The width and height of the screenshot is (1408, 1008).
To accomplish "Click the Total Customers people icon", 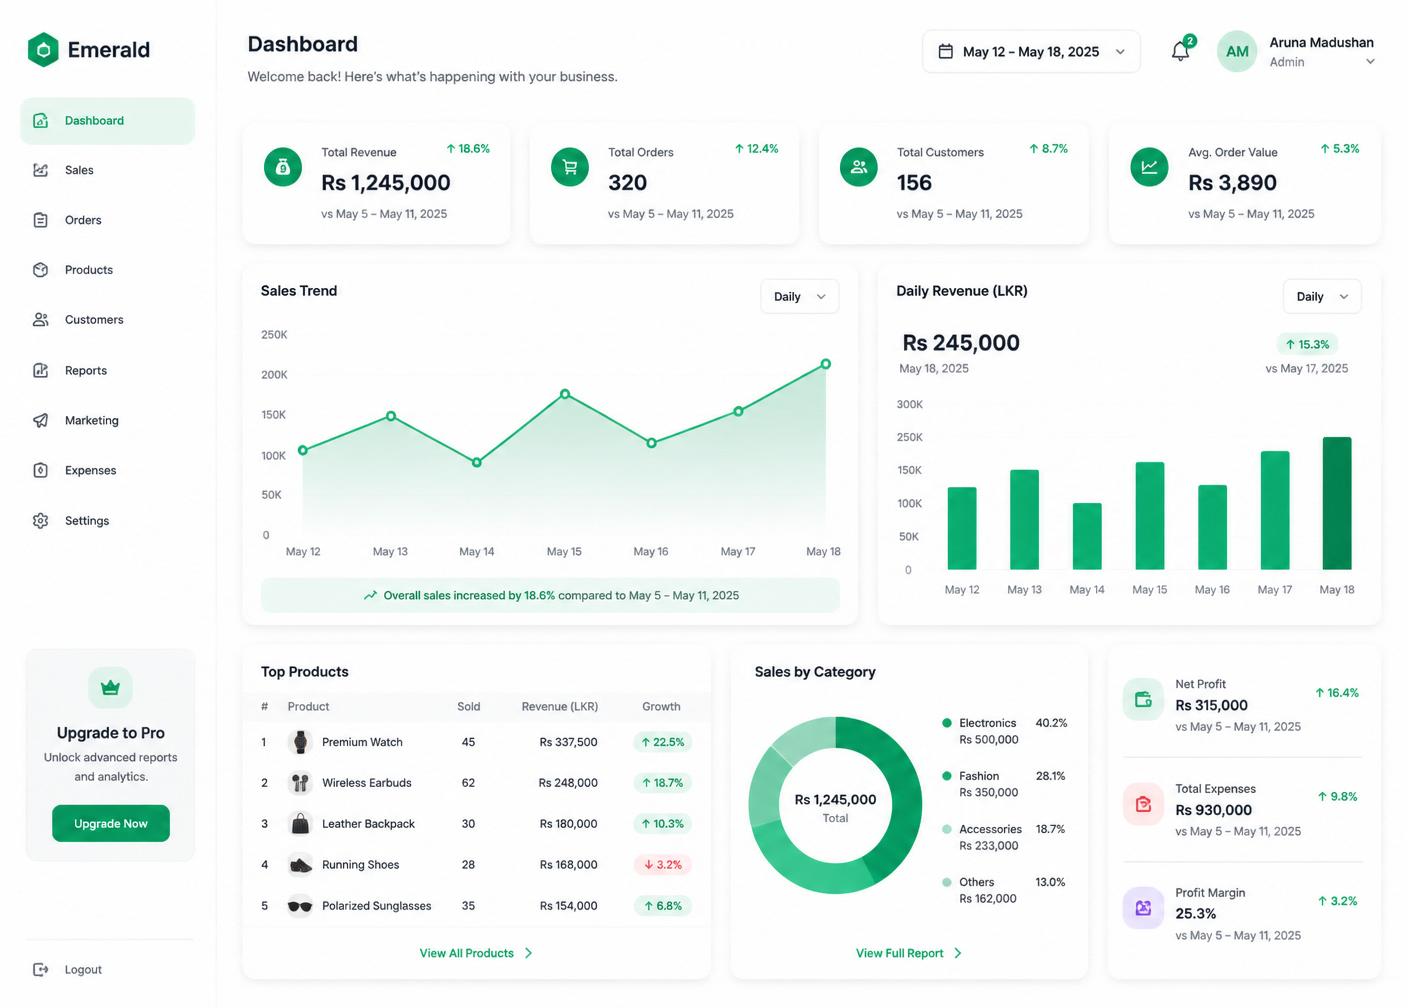I will 859,167.
